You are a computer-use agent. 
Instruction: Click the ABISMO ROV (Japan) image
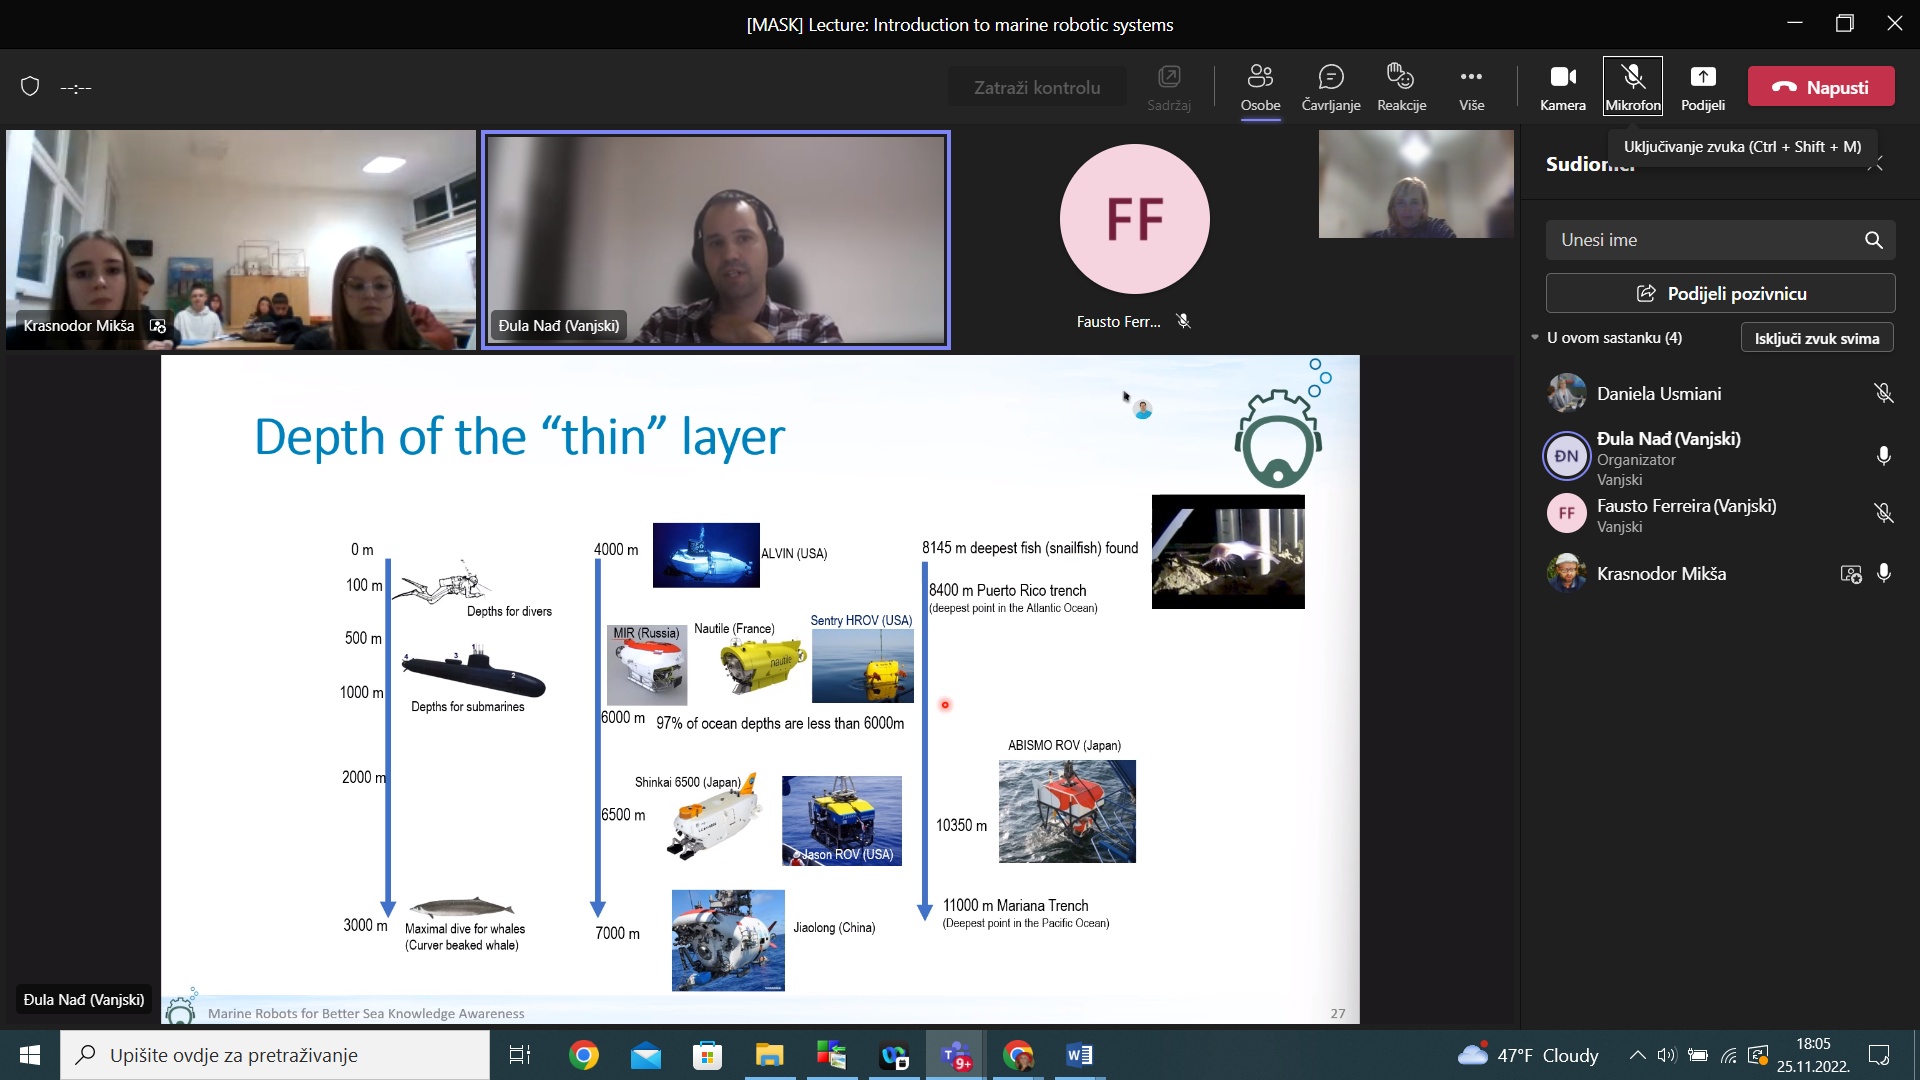pos(1067,811)
